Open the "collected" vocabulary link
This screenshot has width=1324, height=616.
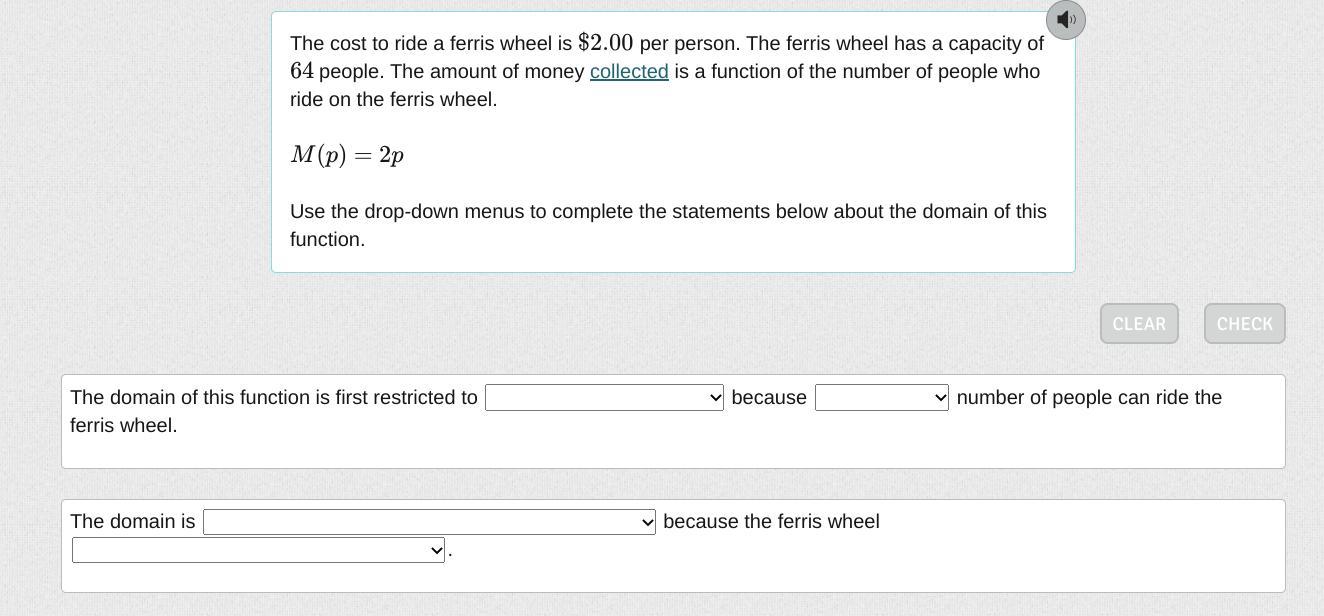coord(629,72)
